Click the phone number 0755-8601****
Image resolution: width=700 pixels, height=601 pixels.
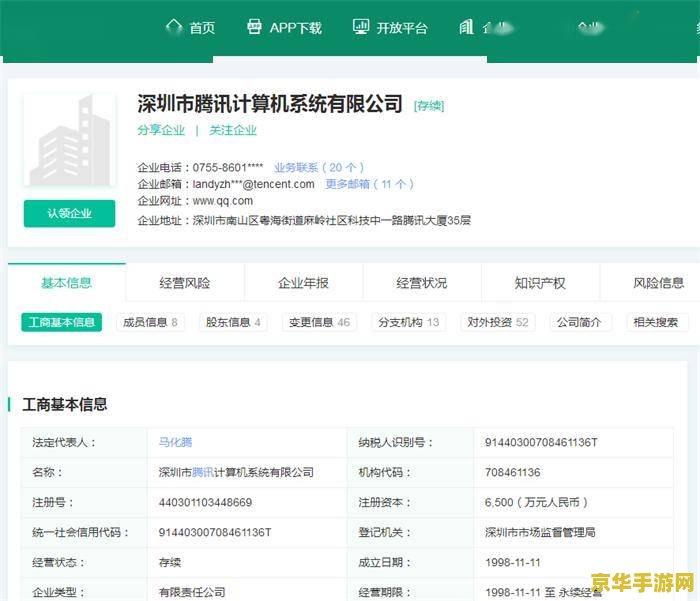pyautogui.click(x=228, y=167)
